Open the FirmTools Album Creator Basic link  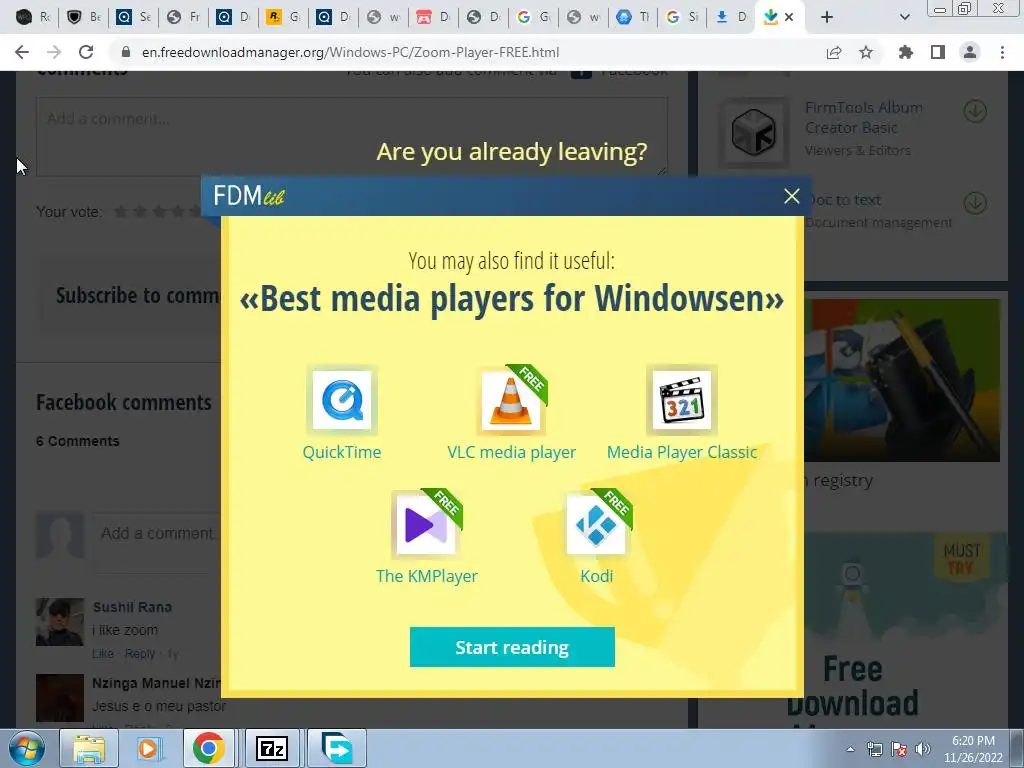863,118
